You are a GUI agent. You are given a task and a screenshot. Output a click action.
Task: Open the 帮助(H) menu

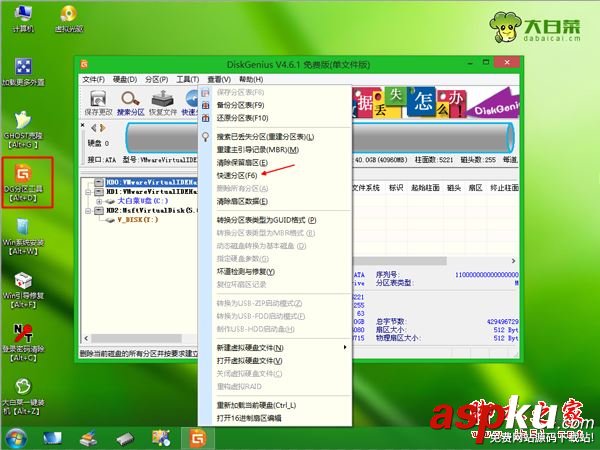[251, 79]
